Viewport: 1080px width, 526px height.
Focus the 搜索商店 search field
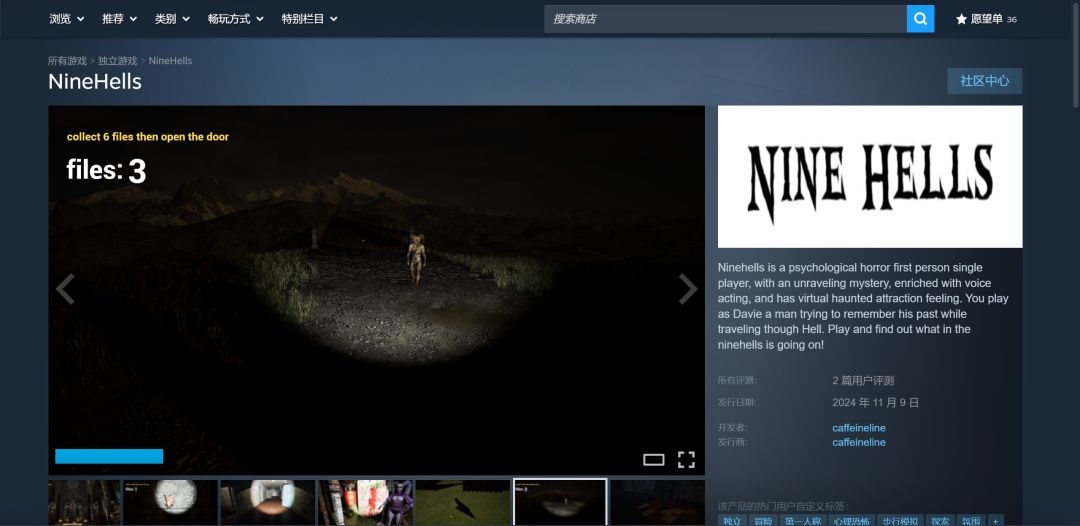click(x=725, y=19)
